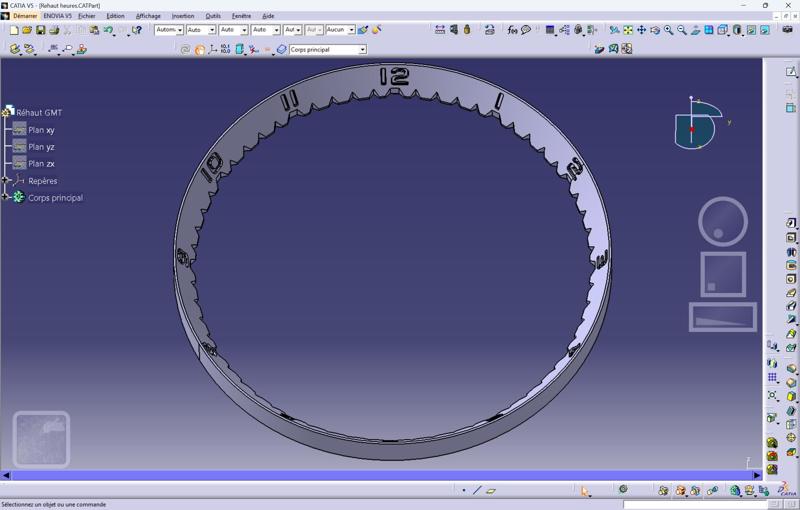The width and height of the screenshot is (800, 510).
Task: Select the Pan view tool
Action: point(641,31)
